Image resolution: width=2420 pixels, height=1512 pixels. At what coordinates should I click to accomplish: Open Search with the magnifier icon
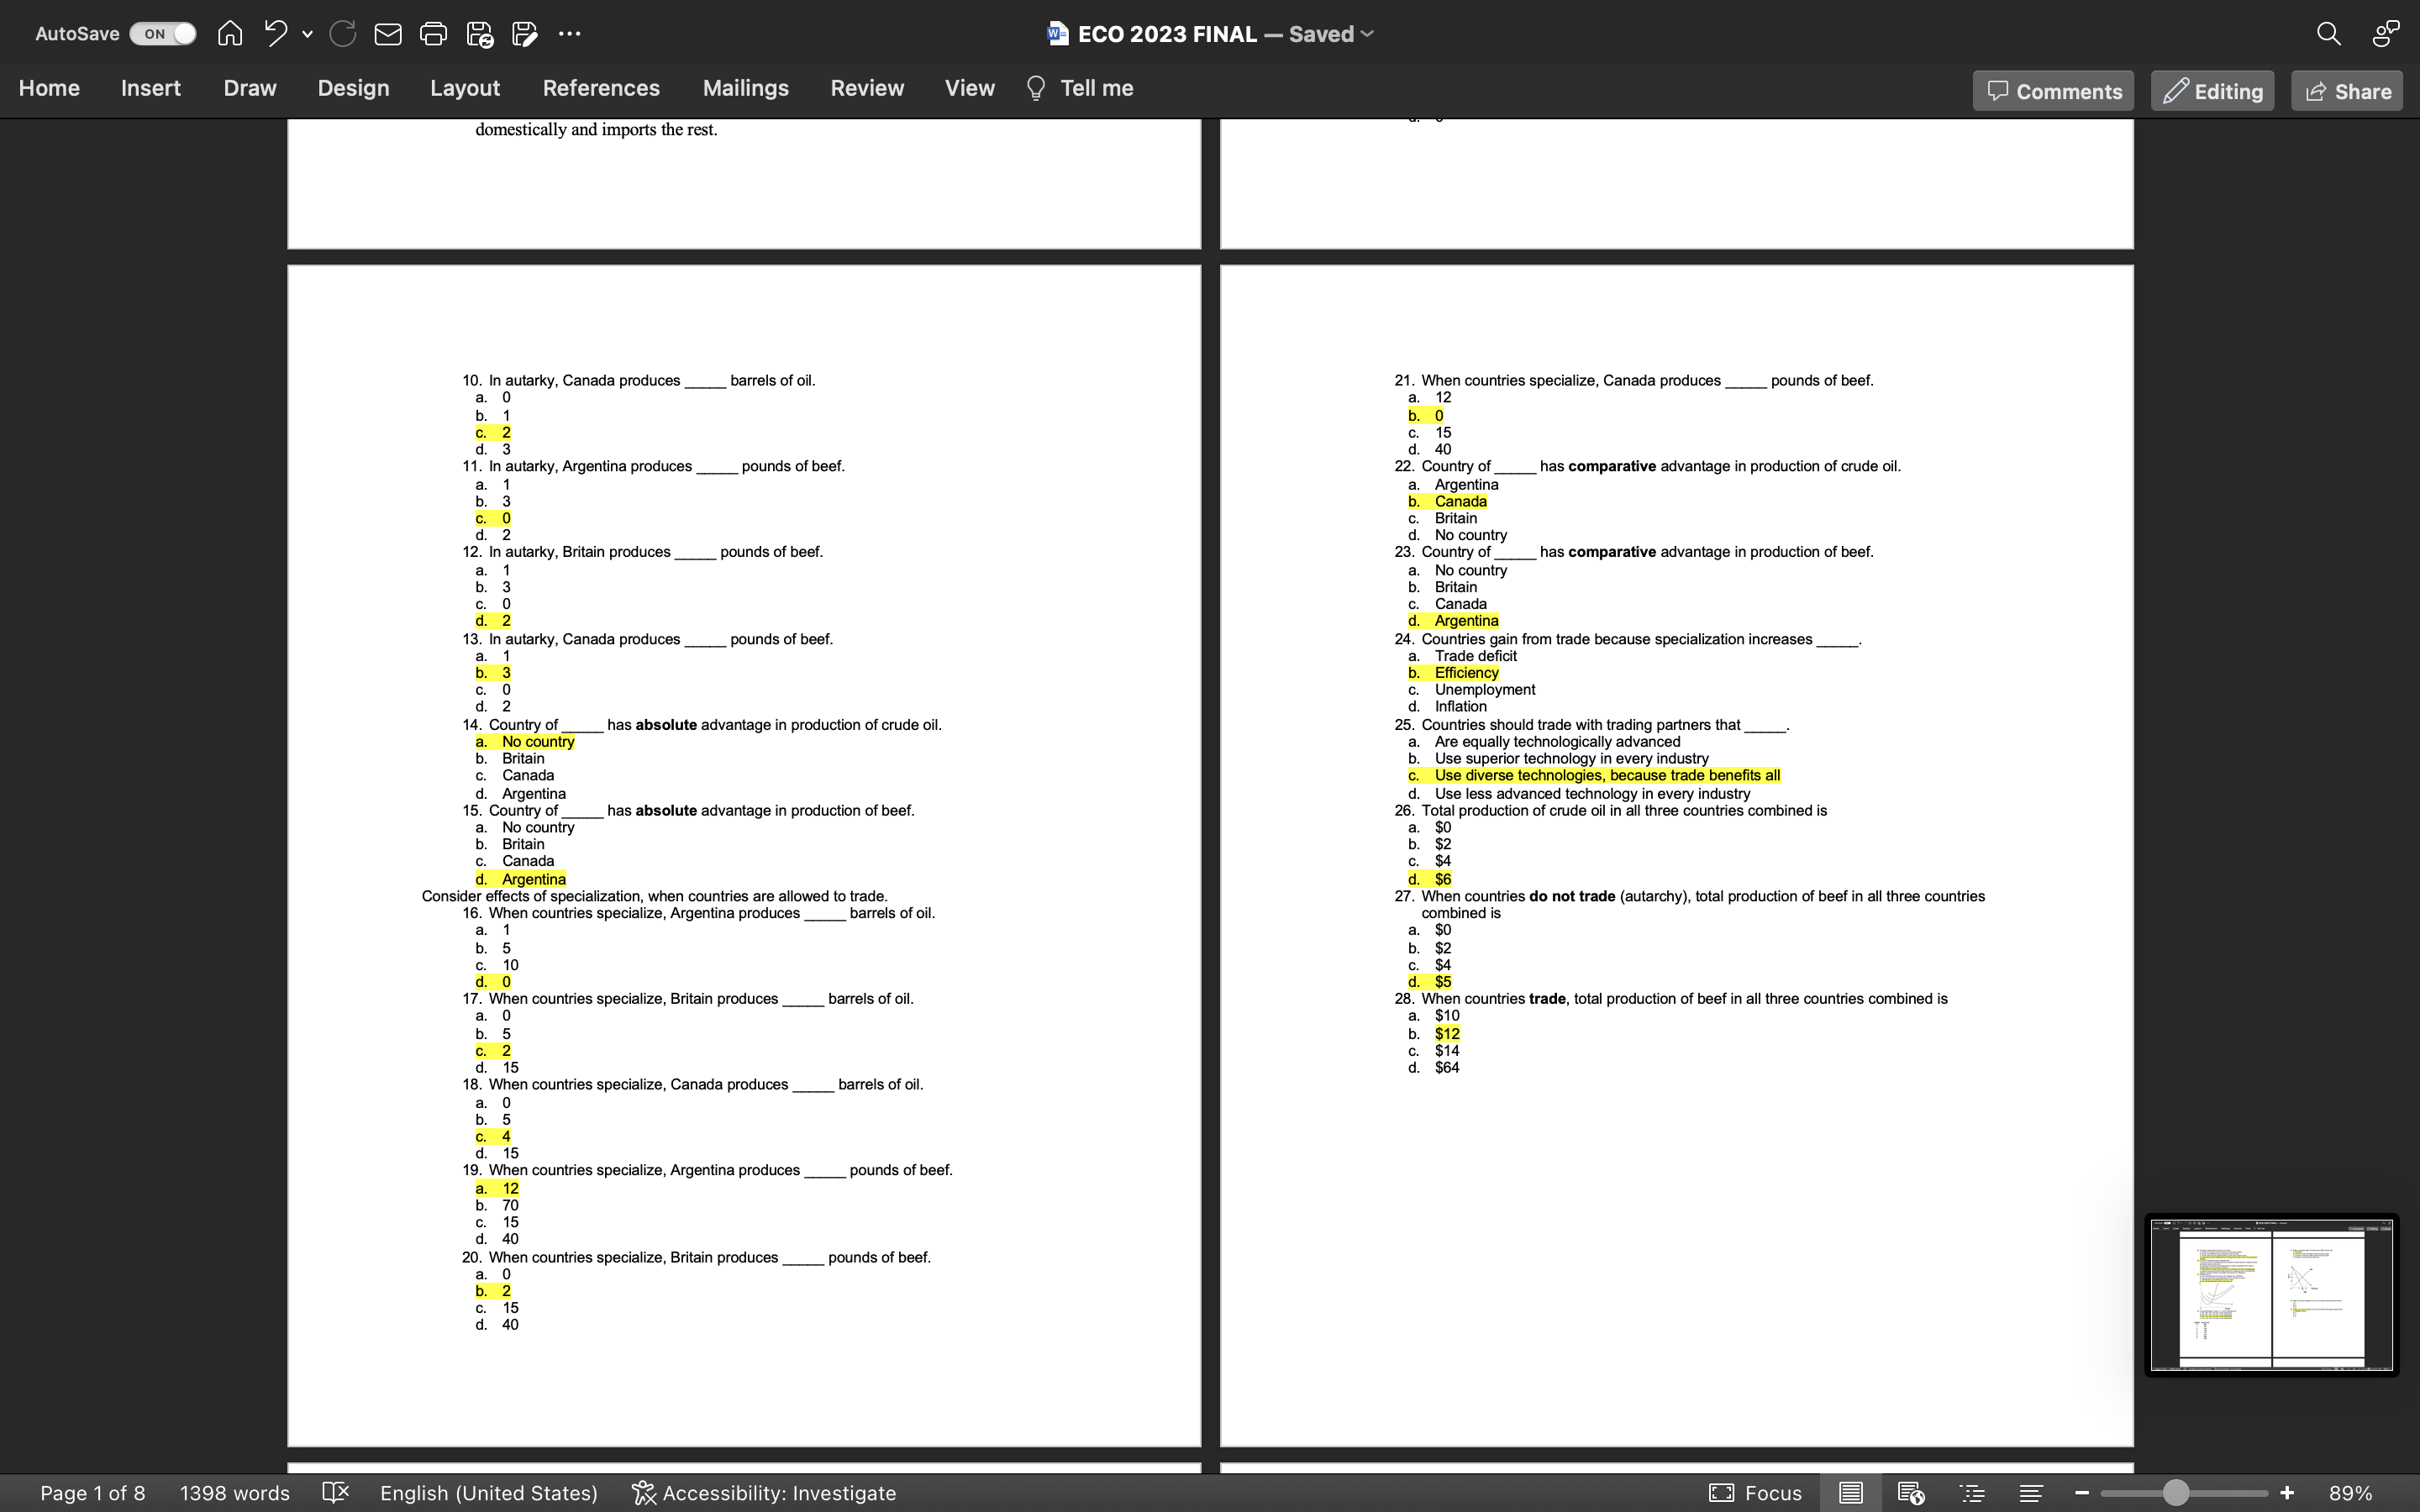2328,33
